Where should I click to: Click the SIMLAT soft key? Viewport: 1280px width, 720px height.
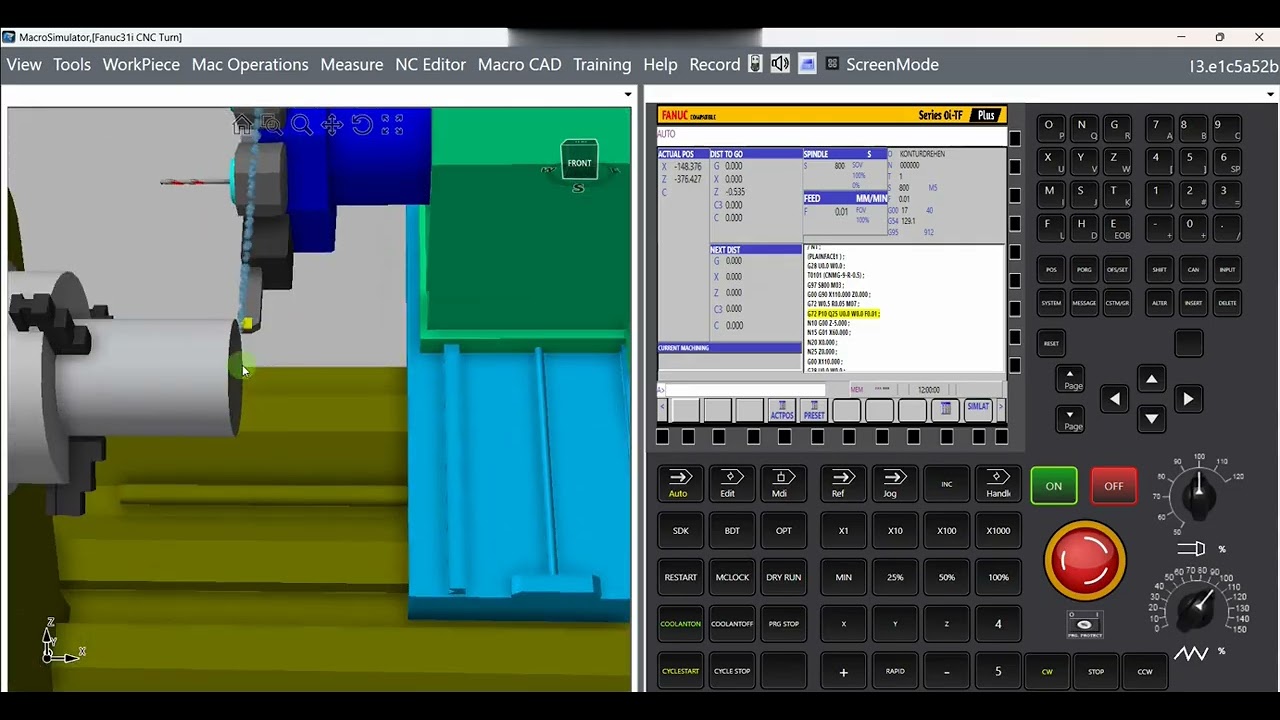pos(978,410)
